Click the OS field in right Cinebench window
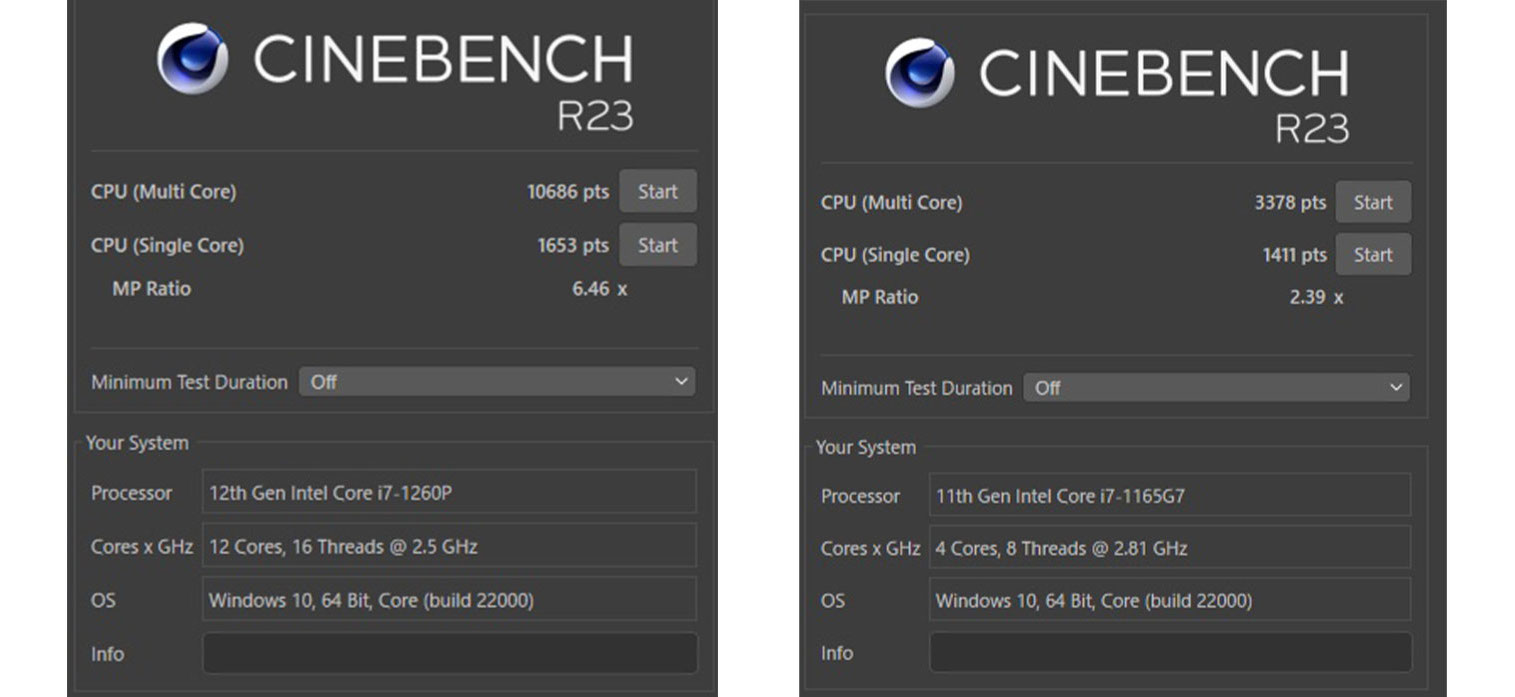 [1170, 600]
